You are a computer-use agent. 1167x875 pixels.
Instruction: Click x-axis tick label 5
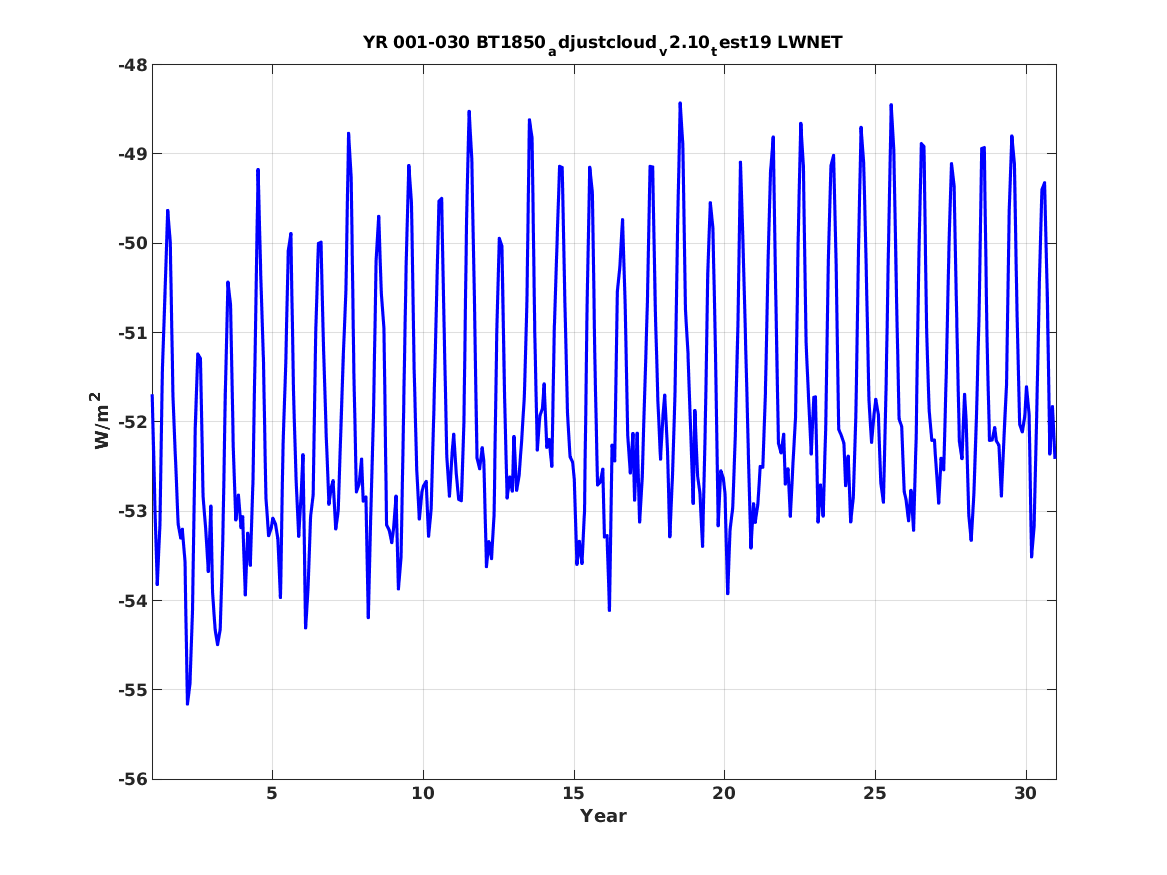[272, 794]
